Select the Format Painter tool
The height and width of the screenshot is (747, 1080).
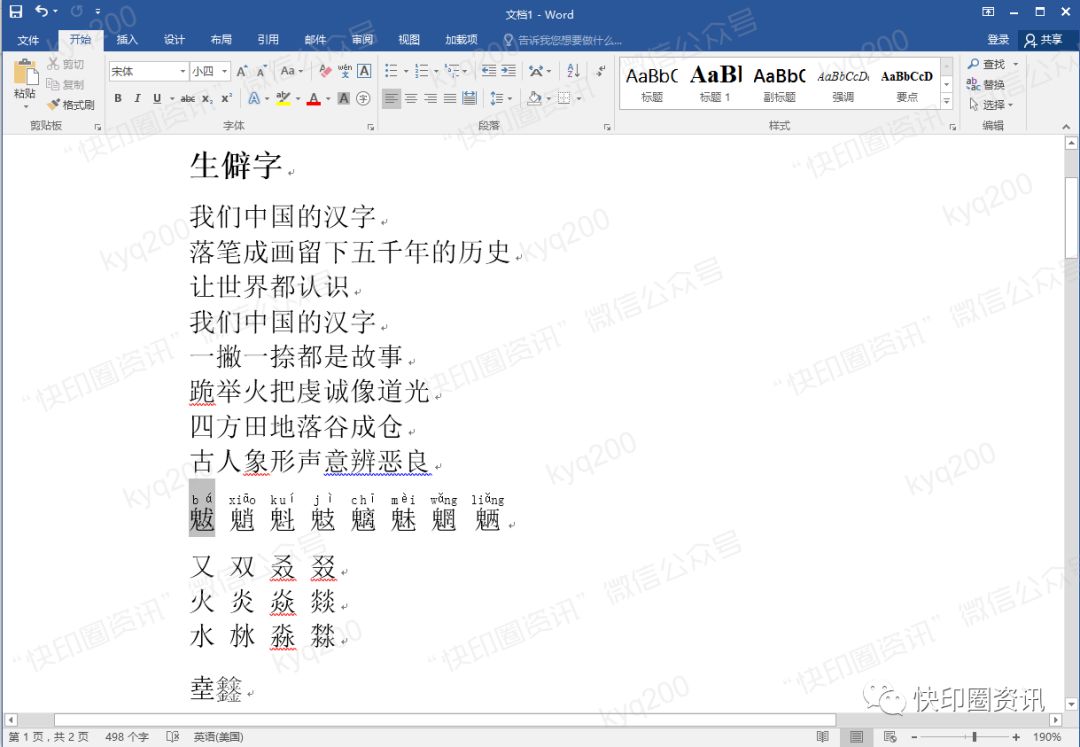tap(70, 104)
